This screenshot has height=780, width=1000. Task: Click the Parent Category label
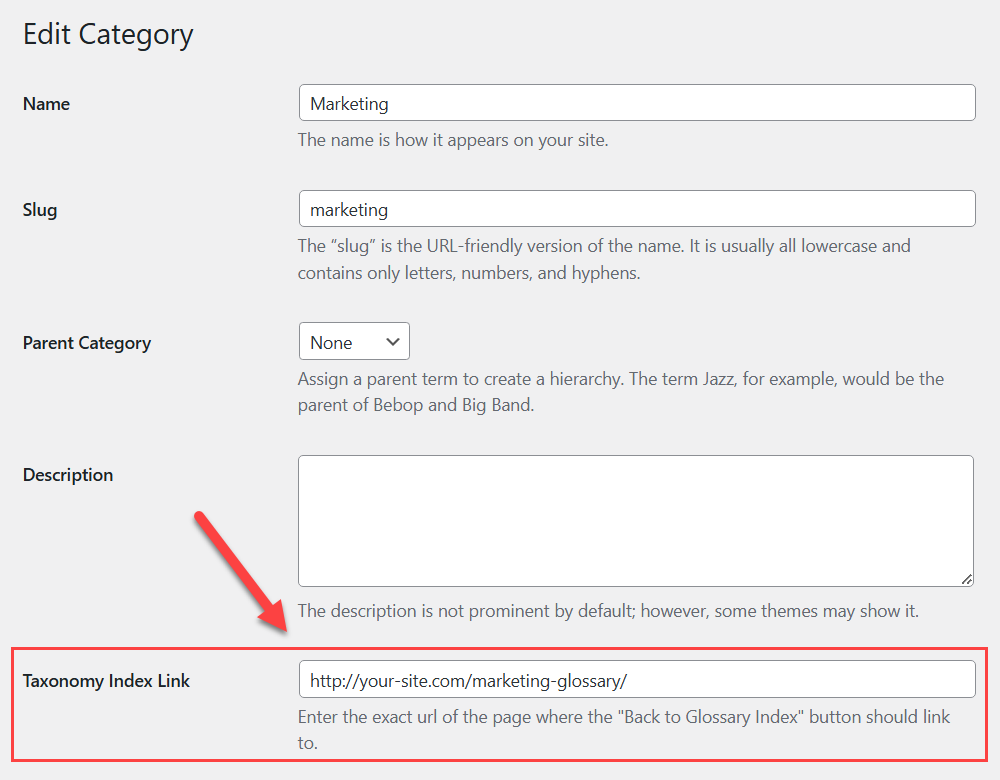[x=87, y=343]
